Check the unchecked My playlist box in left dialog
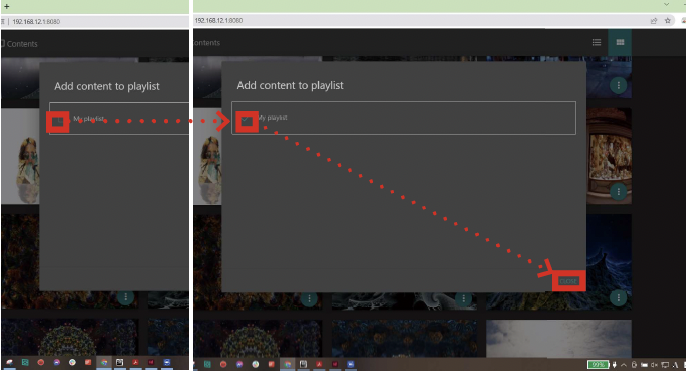The height and width of the screenshot is (372, 686). 58,122
